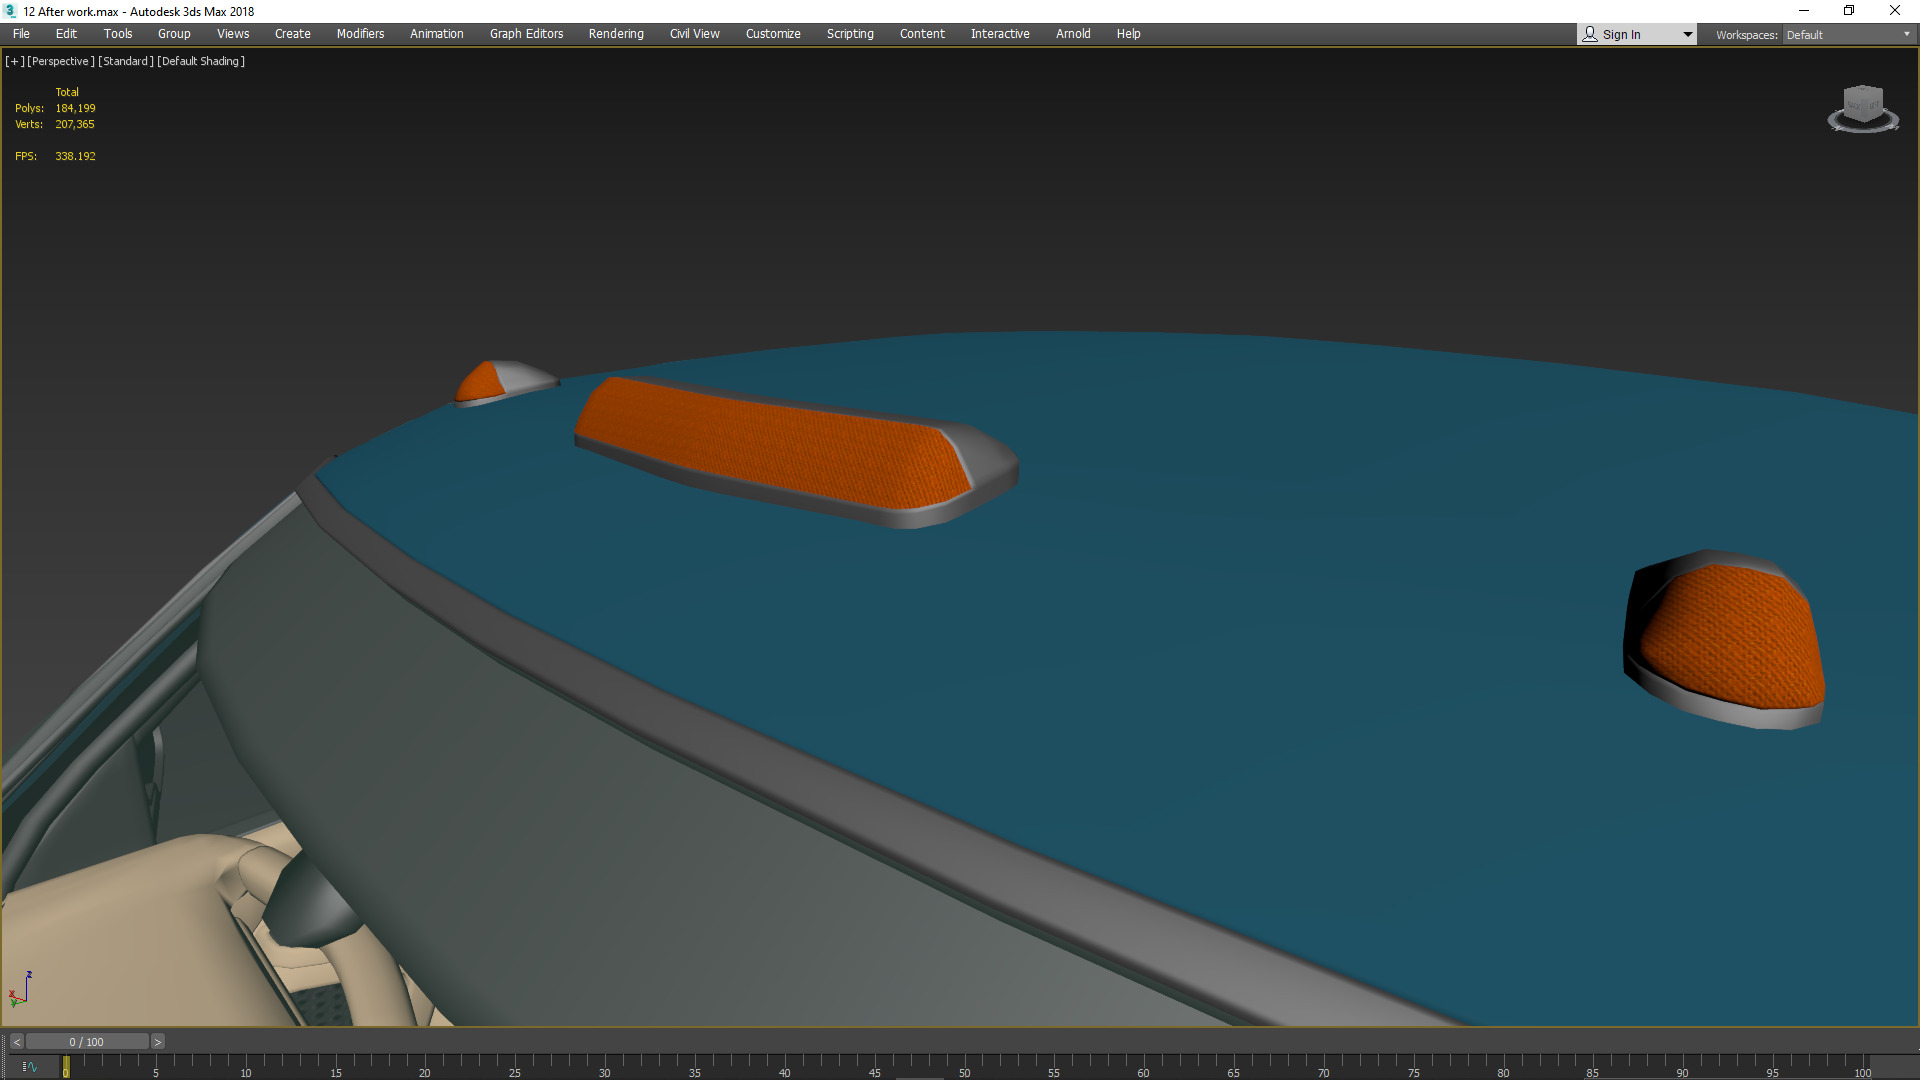Click the Sign In user icon
The width and height of the screenshot is (1920, 1080).
(x=1590, y=34)
